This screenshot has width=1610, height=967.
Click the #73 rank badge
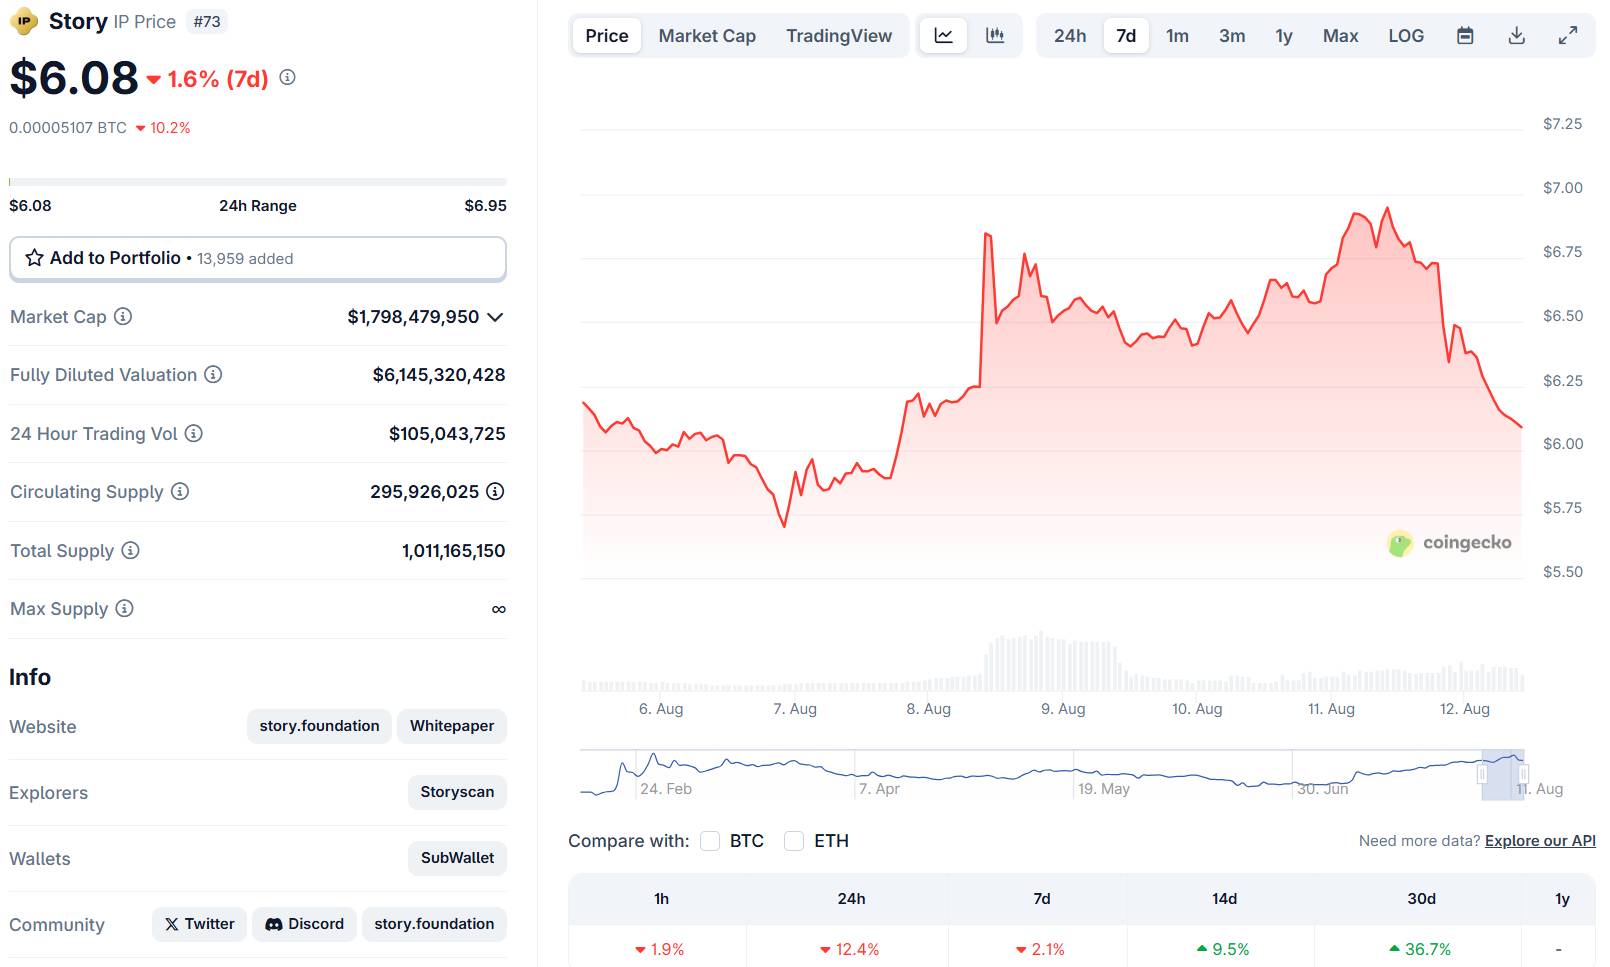pyautogui.click(x=207, y=22)
